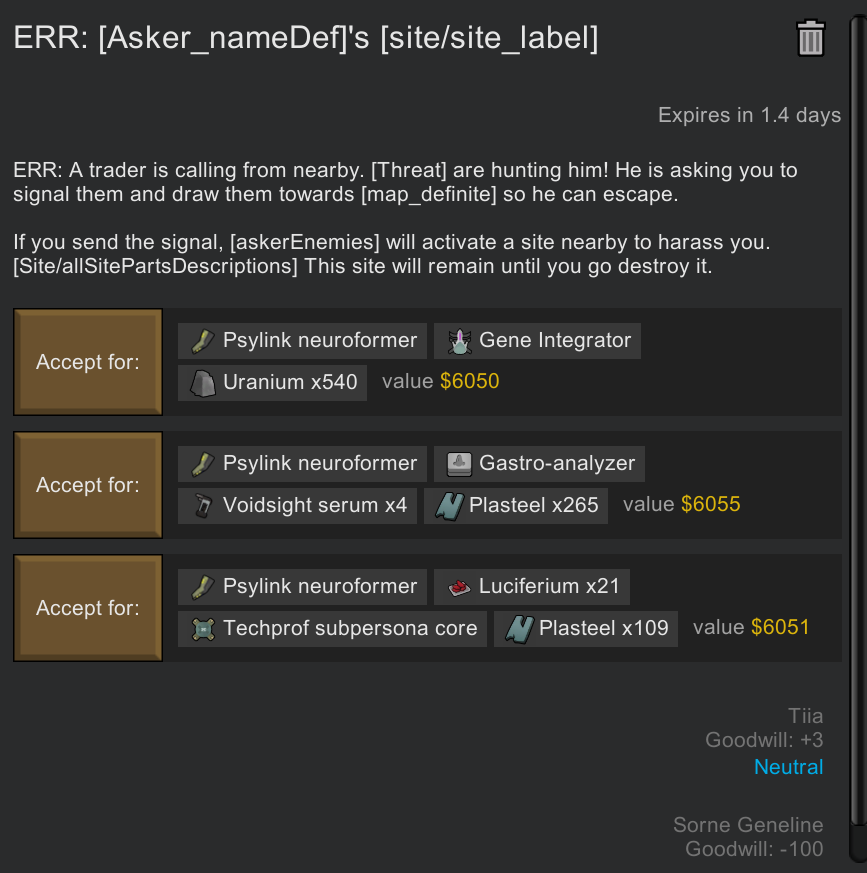
Task: Click the quest title with site_label
Action: [306, 38]
